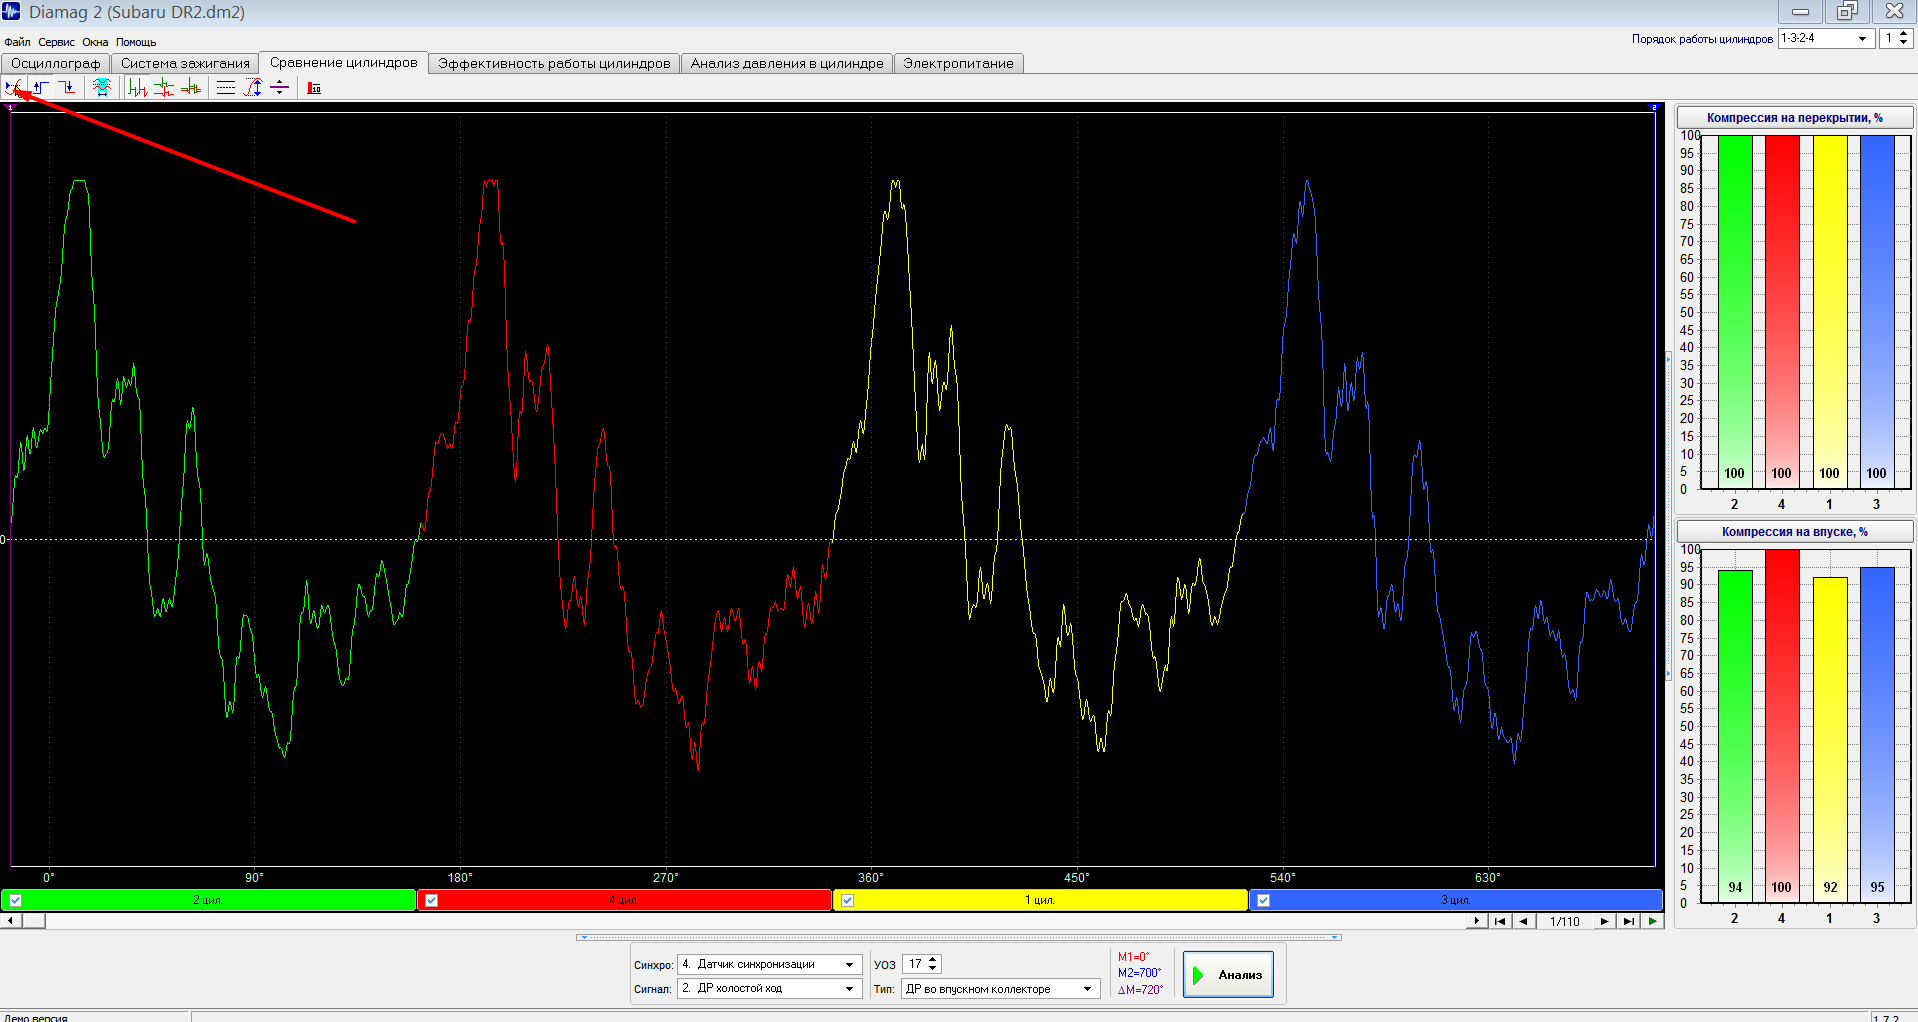1918x1022 pixels.
Task: Switch to the Осциллограф tab
Action: (56, 63)
